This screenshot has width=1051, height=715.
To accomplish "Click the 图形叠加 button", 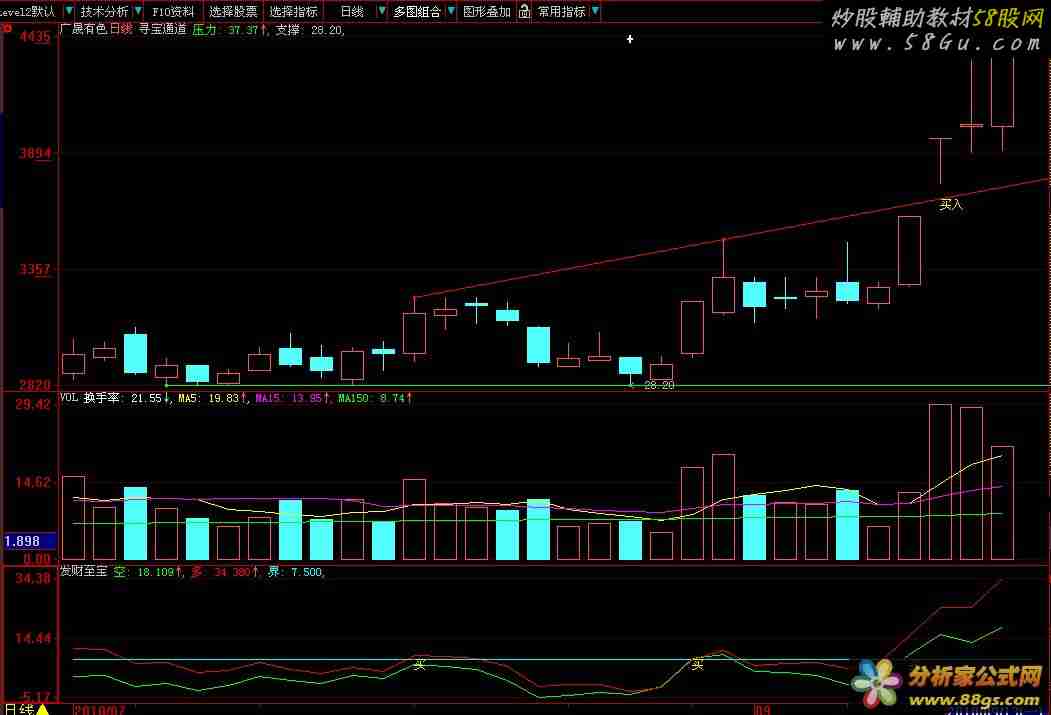I will click(x=487, y=11).
